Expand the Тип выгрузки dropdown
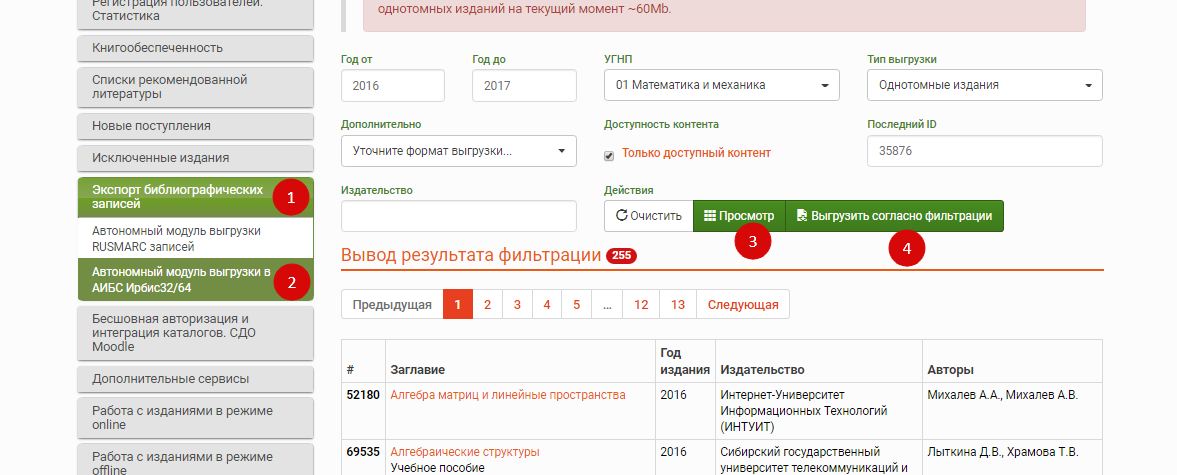Screen dimensions: 1177x475 [x=984, y=86]
